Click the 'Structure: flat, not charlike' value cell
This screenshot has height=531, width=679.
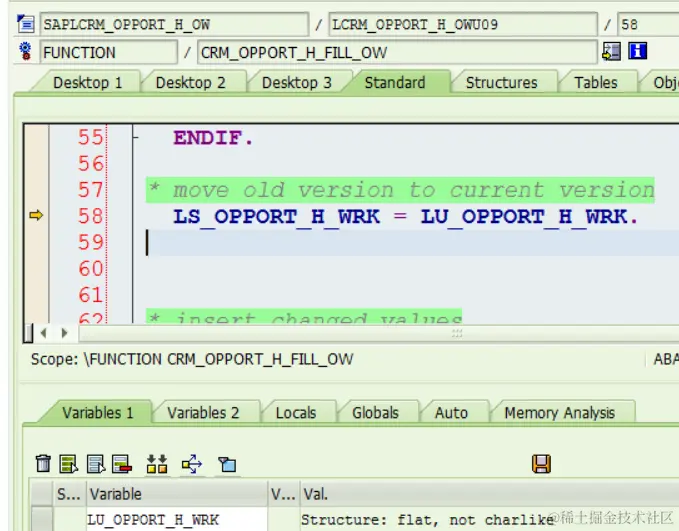[x=489, y=519]
